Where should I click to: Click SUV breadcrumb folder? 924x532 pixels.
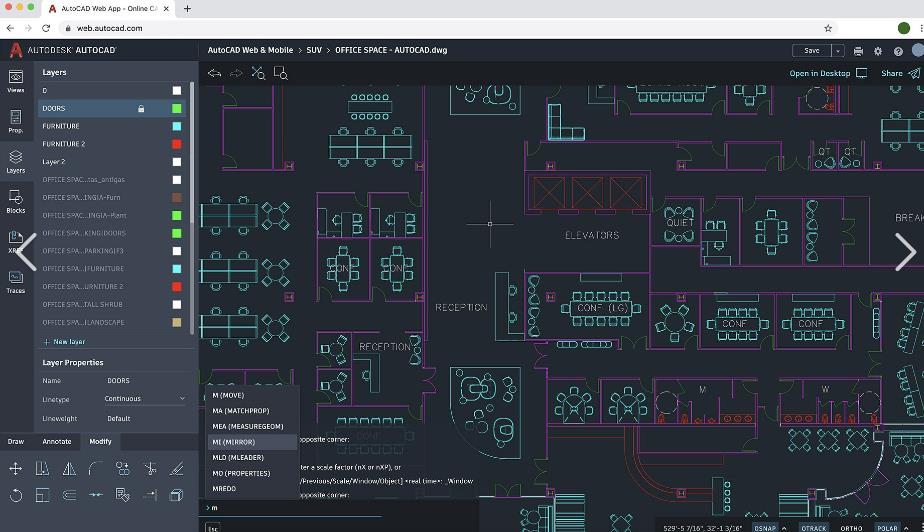[314, 50]
